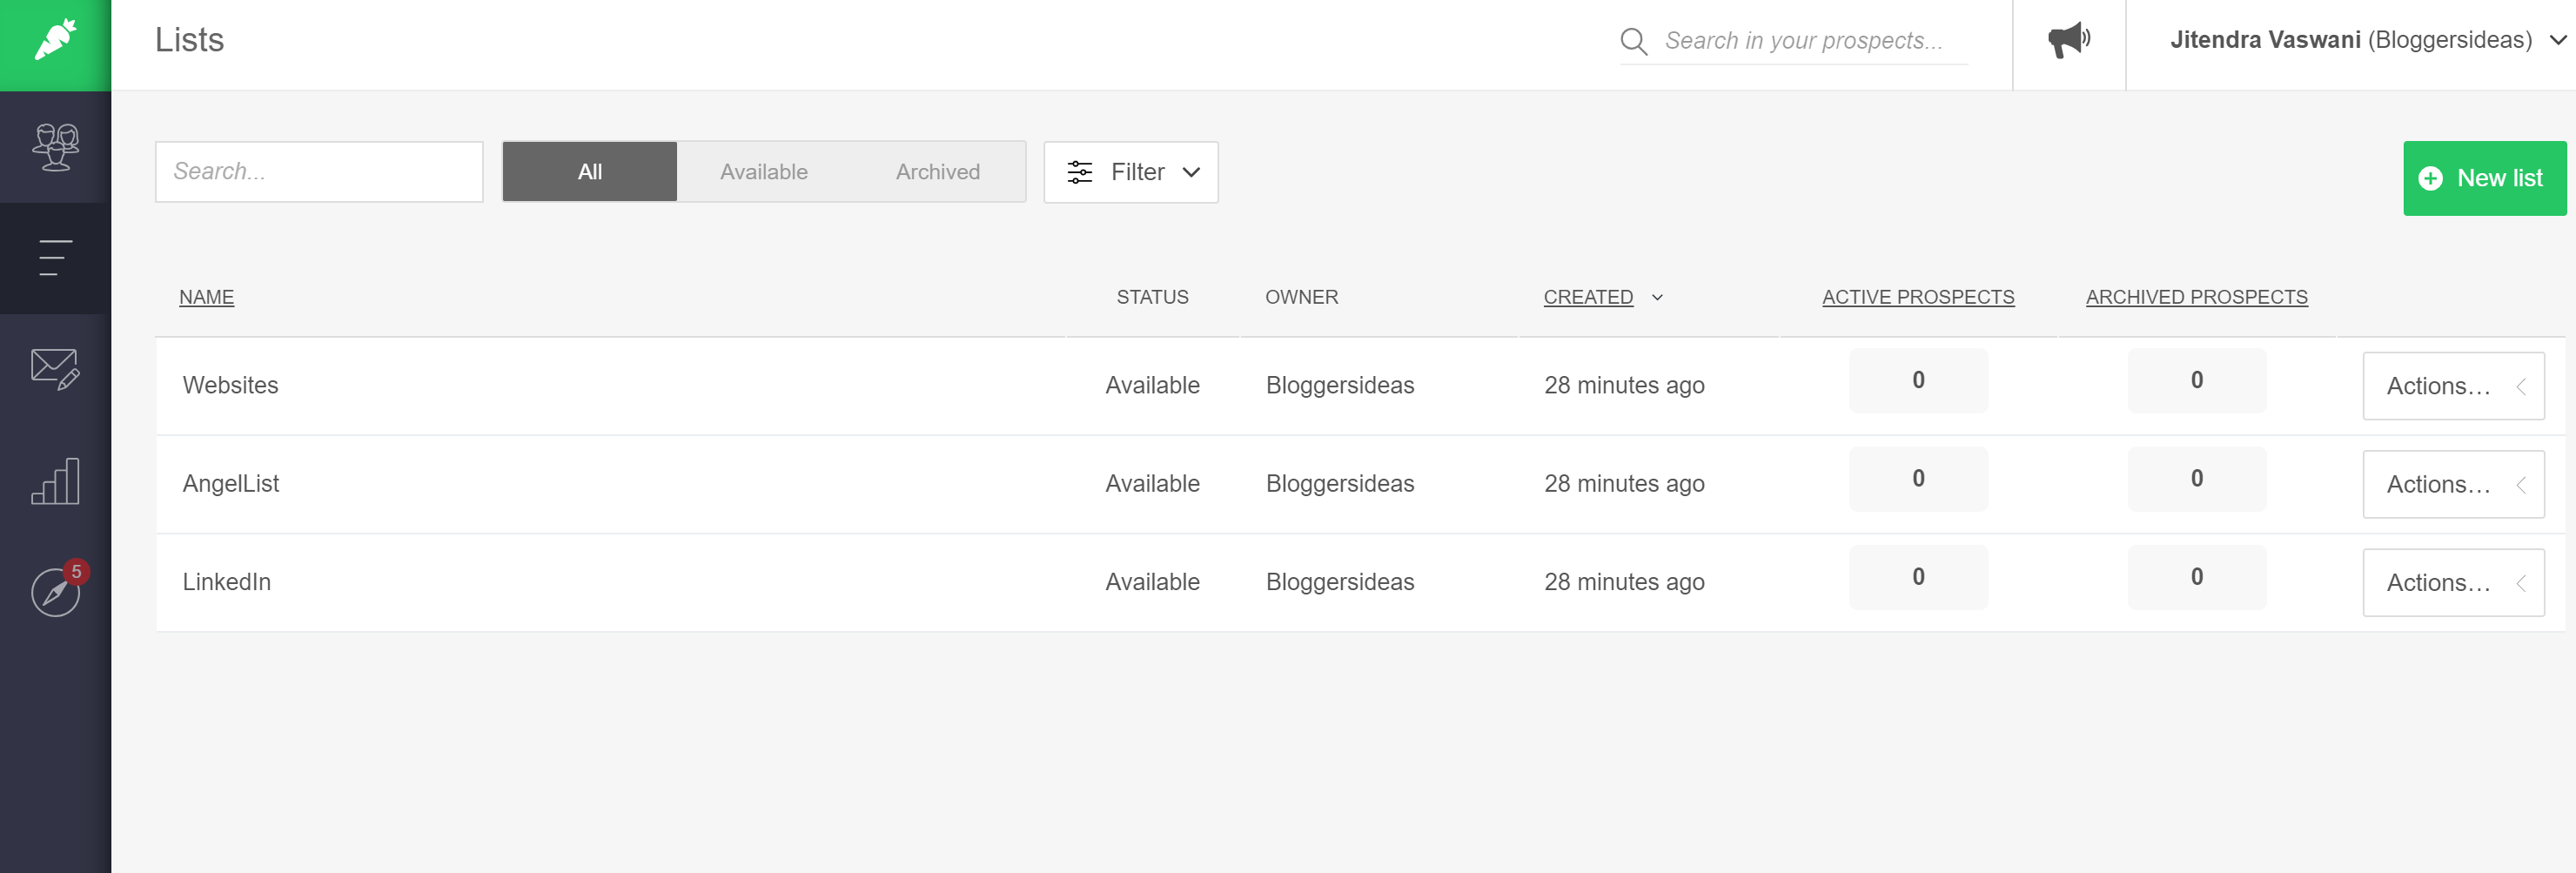This screenshot has width=2576, height=873.
Task: Click the megaphone announcements icon
Action: (2068, 40)
